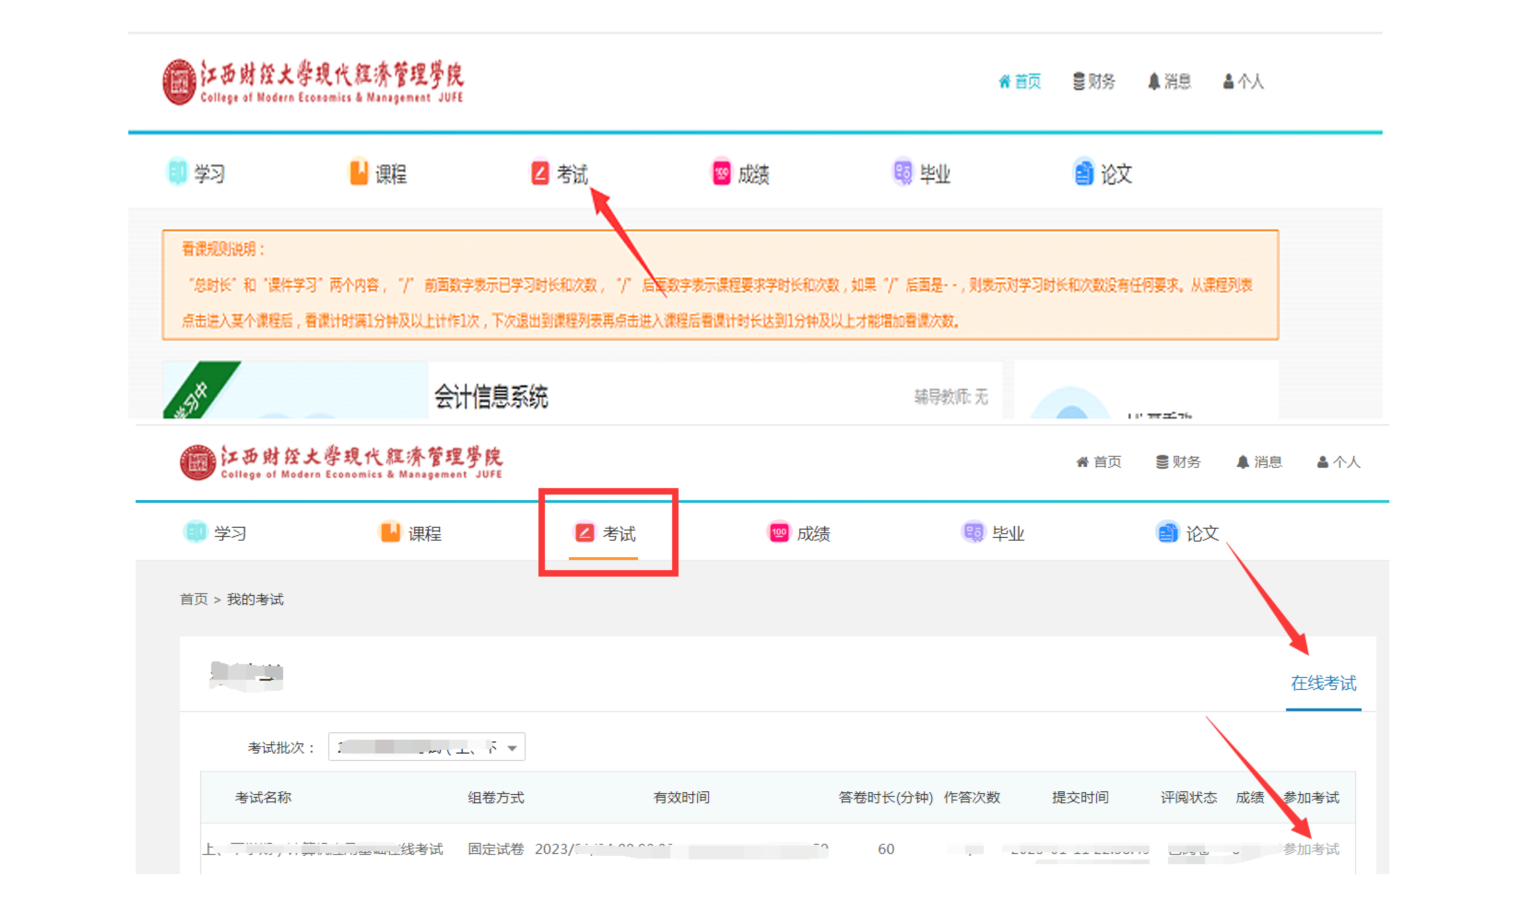
Task: Open the purple 毕业 icon in the lower nav bar
Action: pyautogui.click(x=973, y=533)
